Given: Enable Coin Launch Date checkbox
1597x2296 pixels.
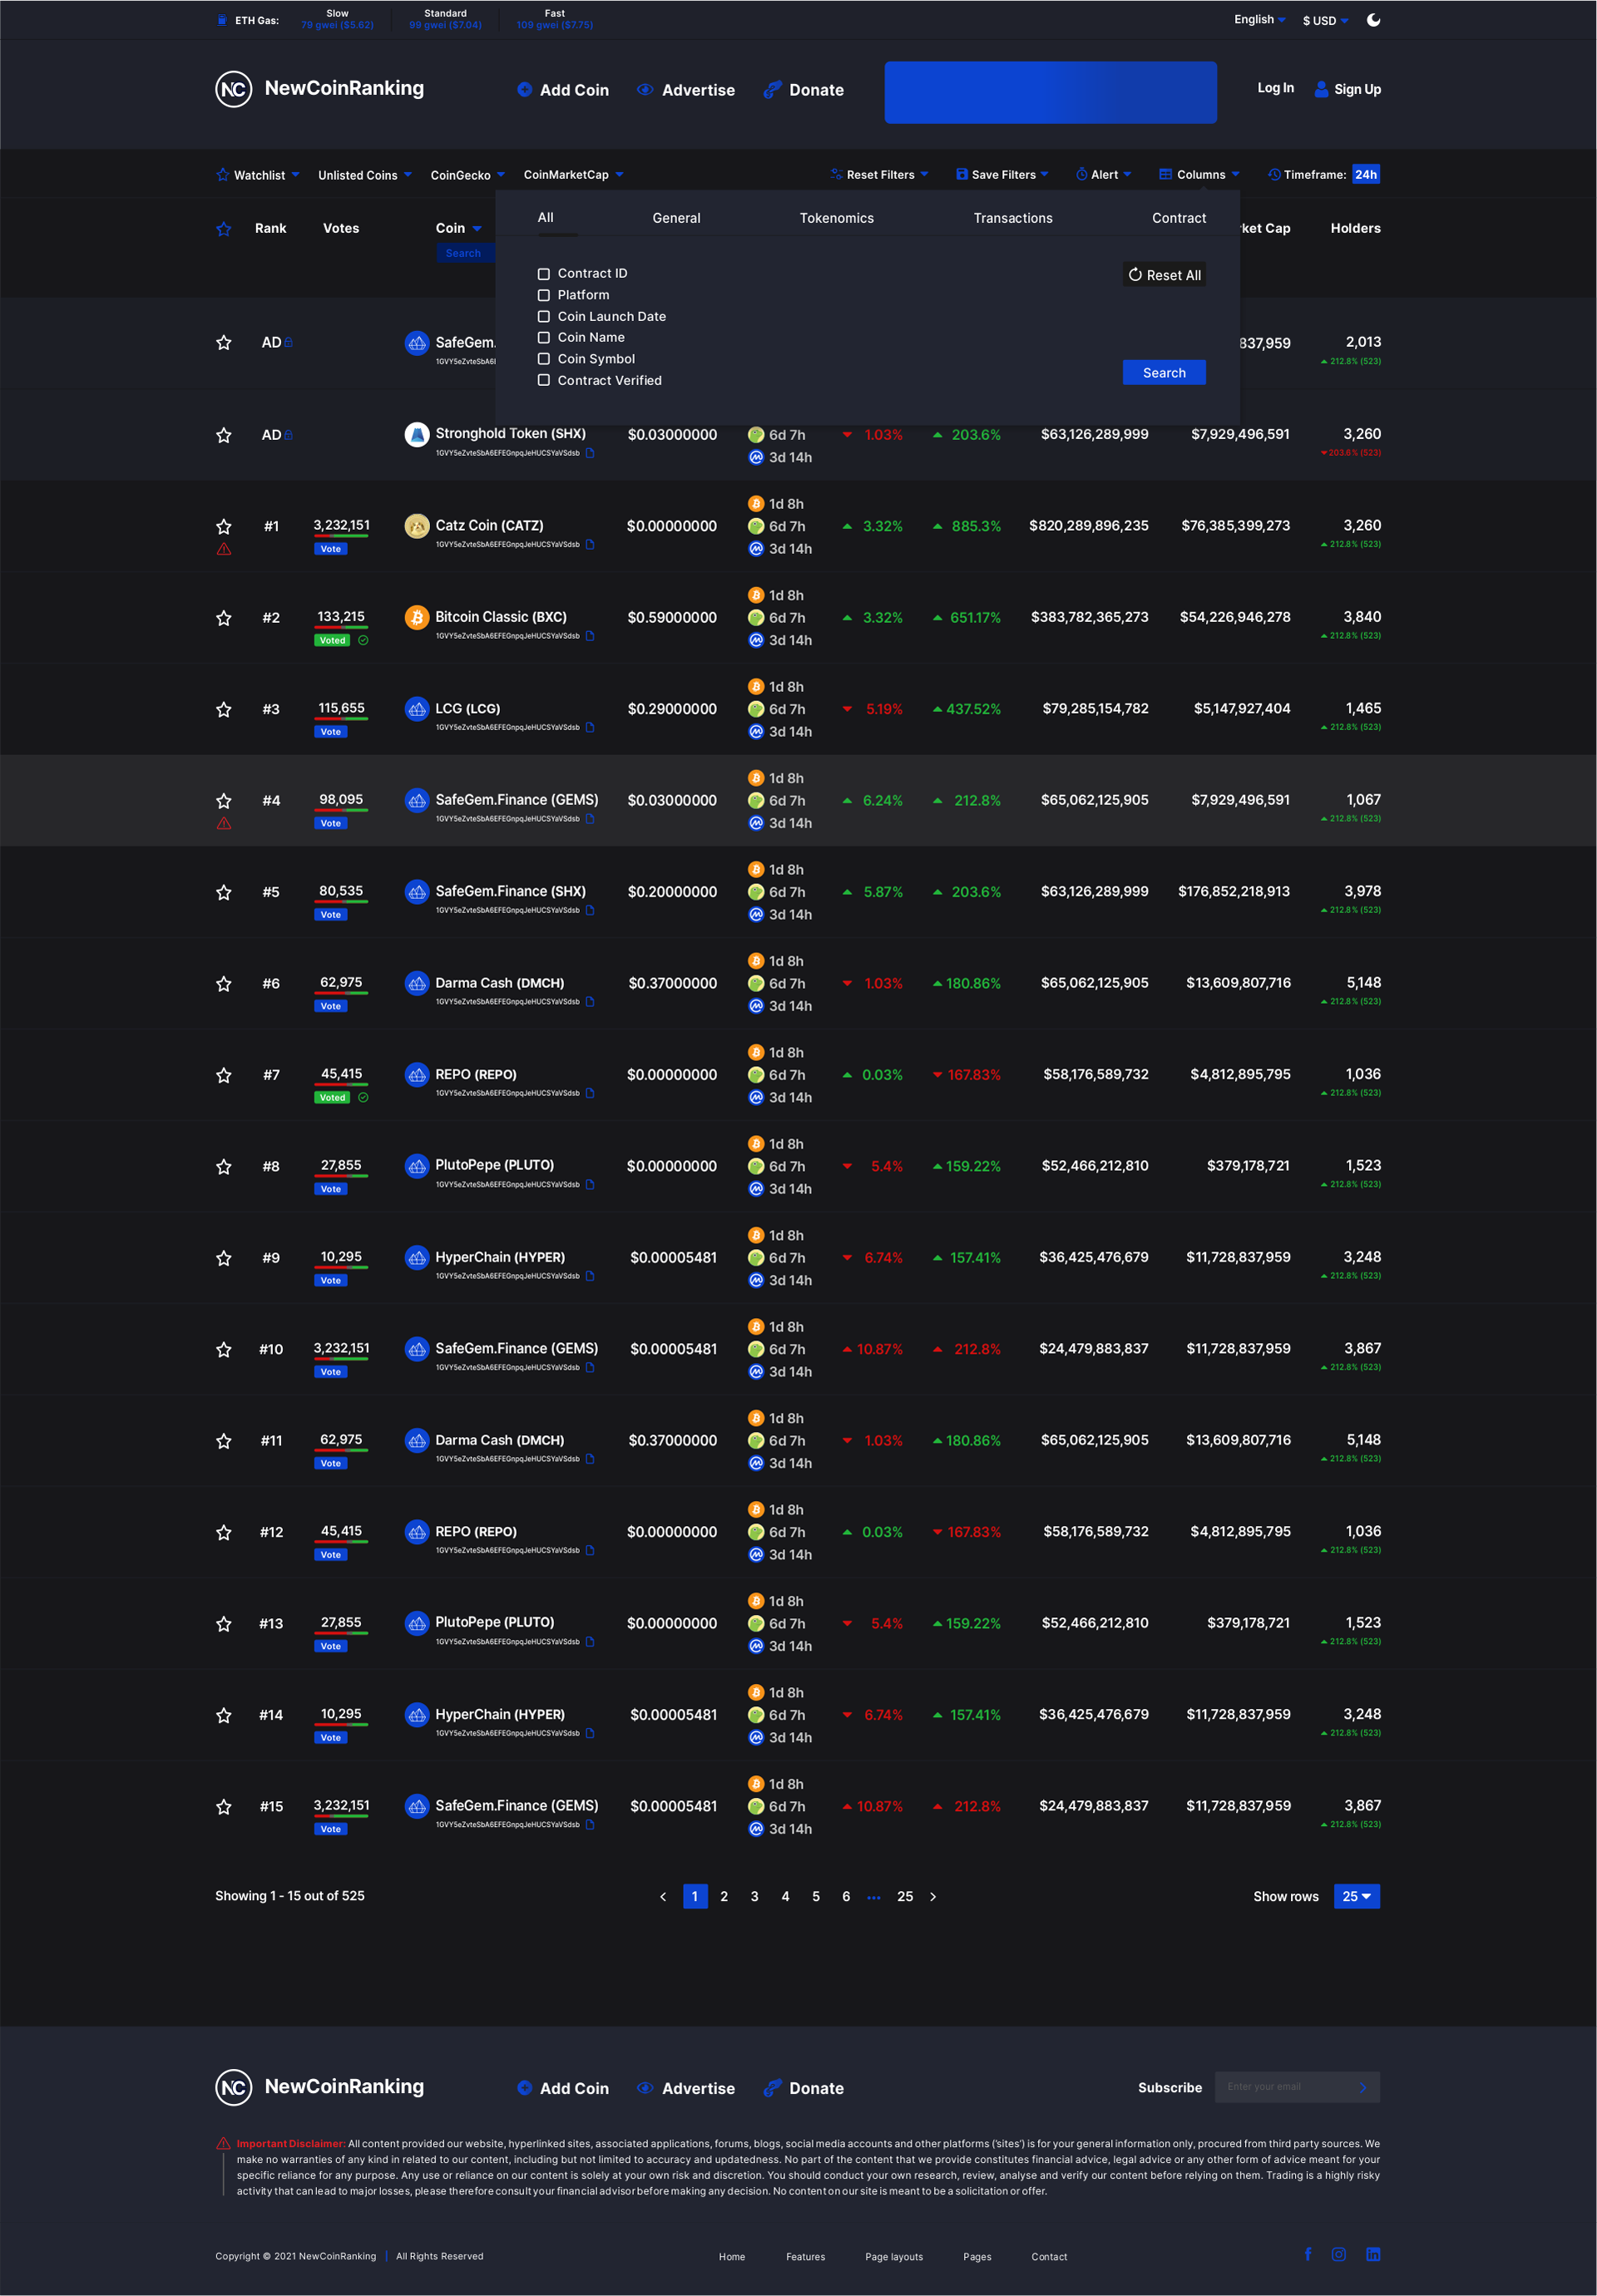Looking at the screenshot, I should [x=544, y=317].
